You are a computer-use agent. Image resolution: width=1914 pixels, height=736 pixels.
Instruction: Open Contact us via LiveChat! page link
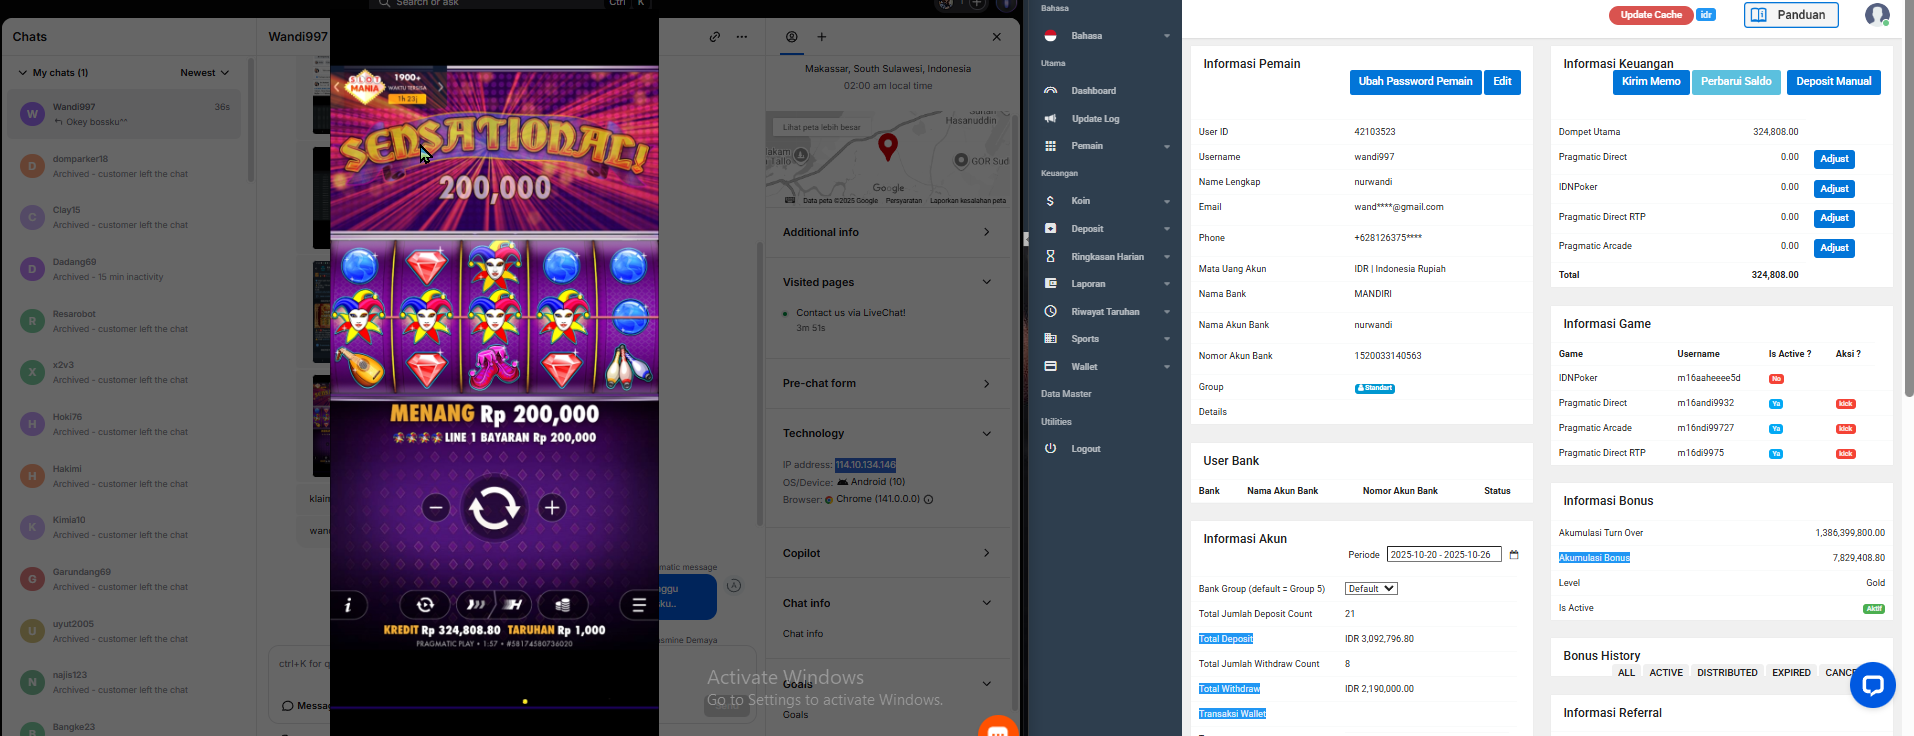(851, 313)
